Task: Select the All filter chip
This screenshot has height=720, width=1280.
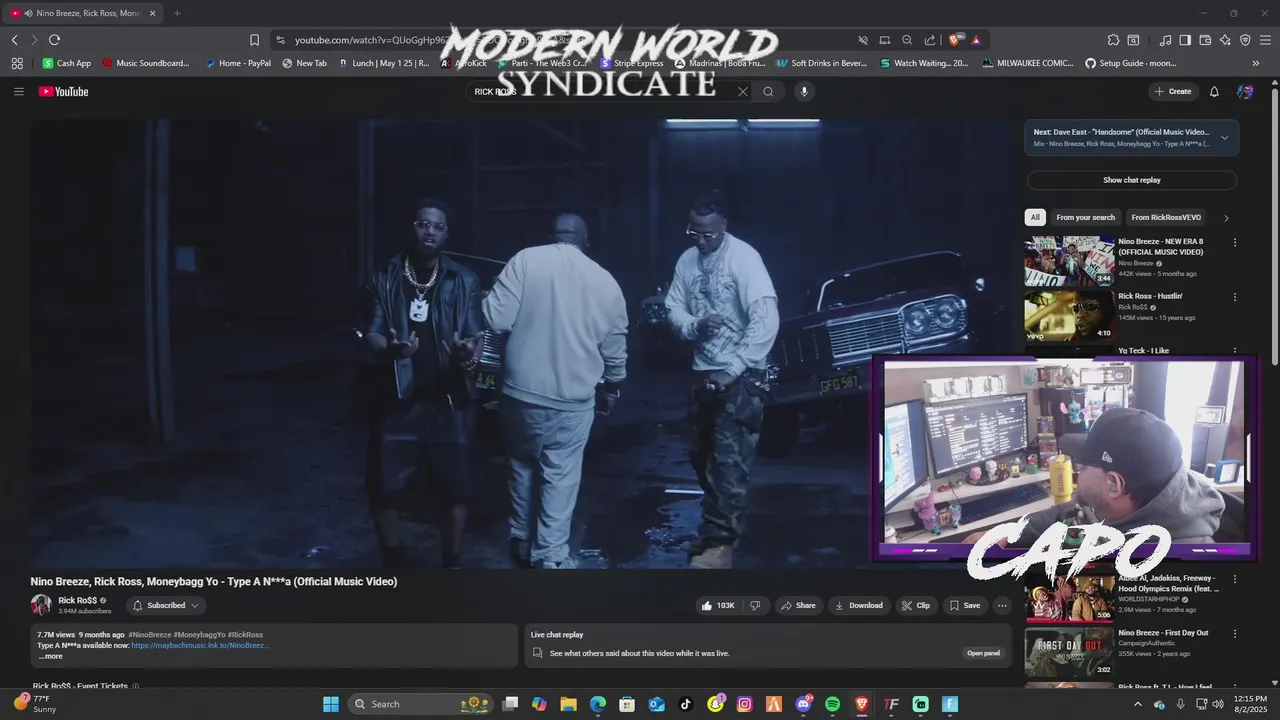Action: pos(1035,217)
